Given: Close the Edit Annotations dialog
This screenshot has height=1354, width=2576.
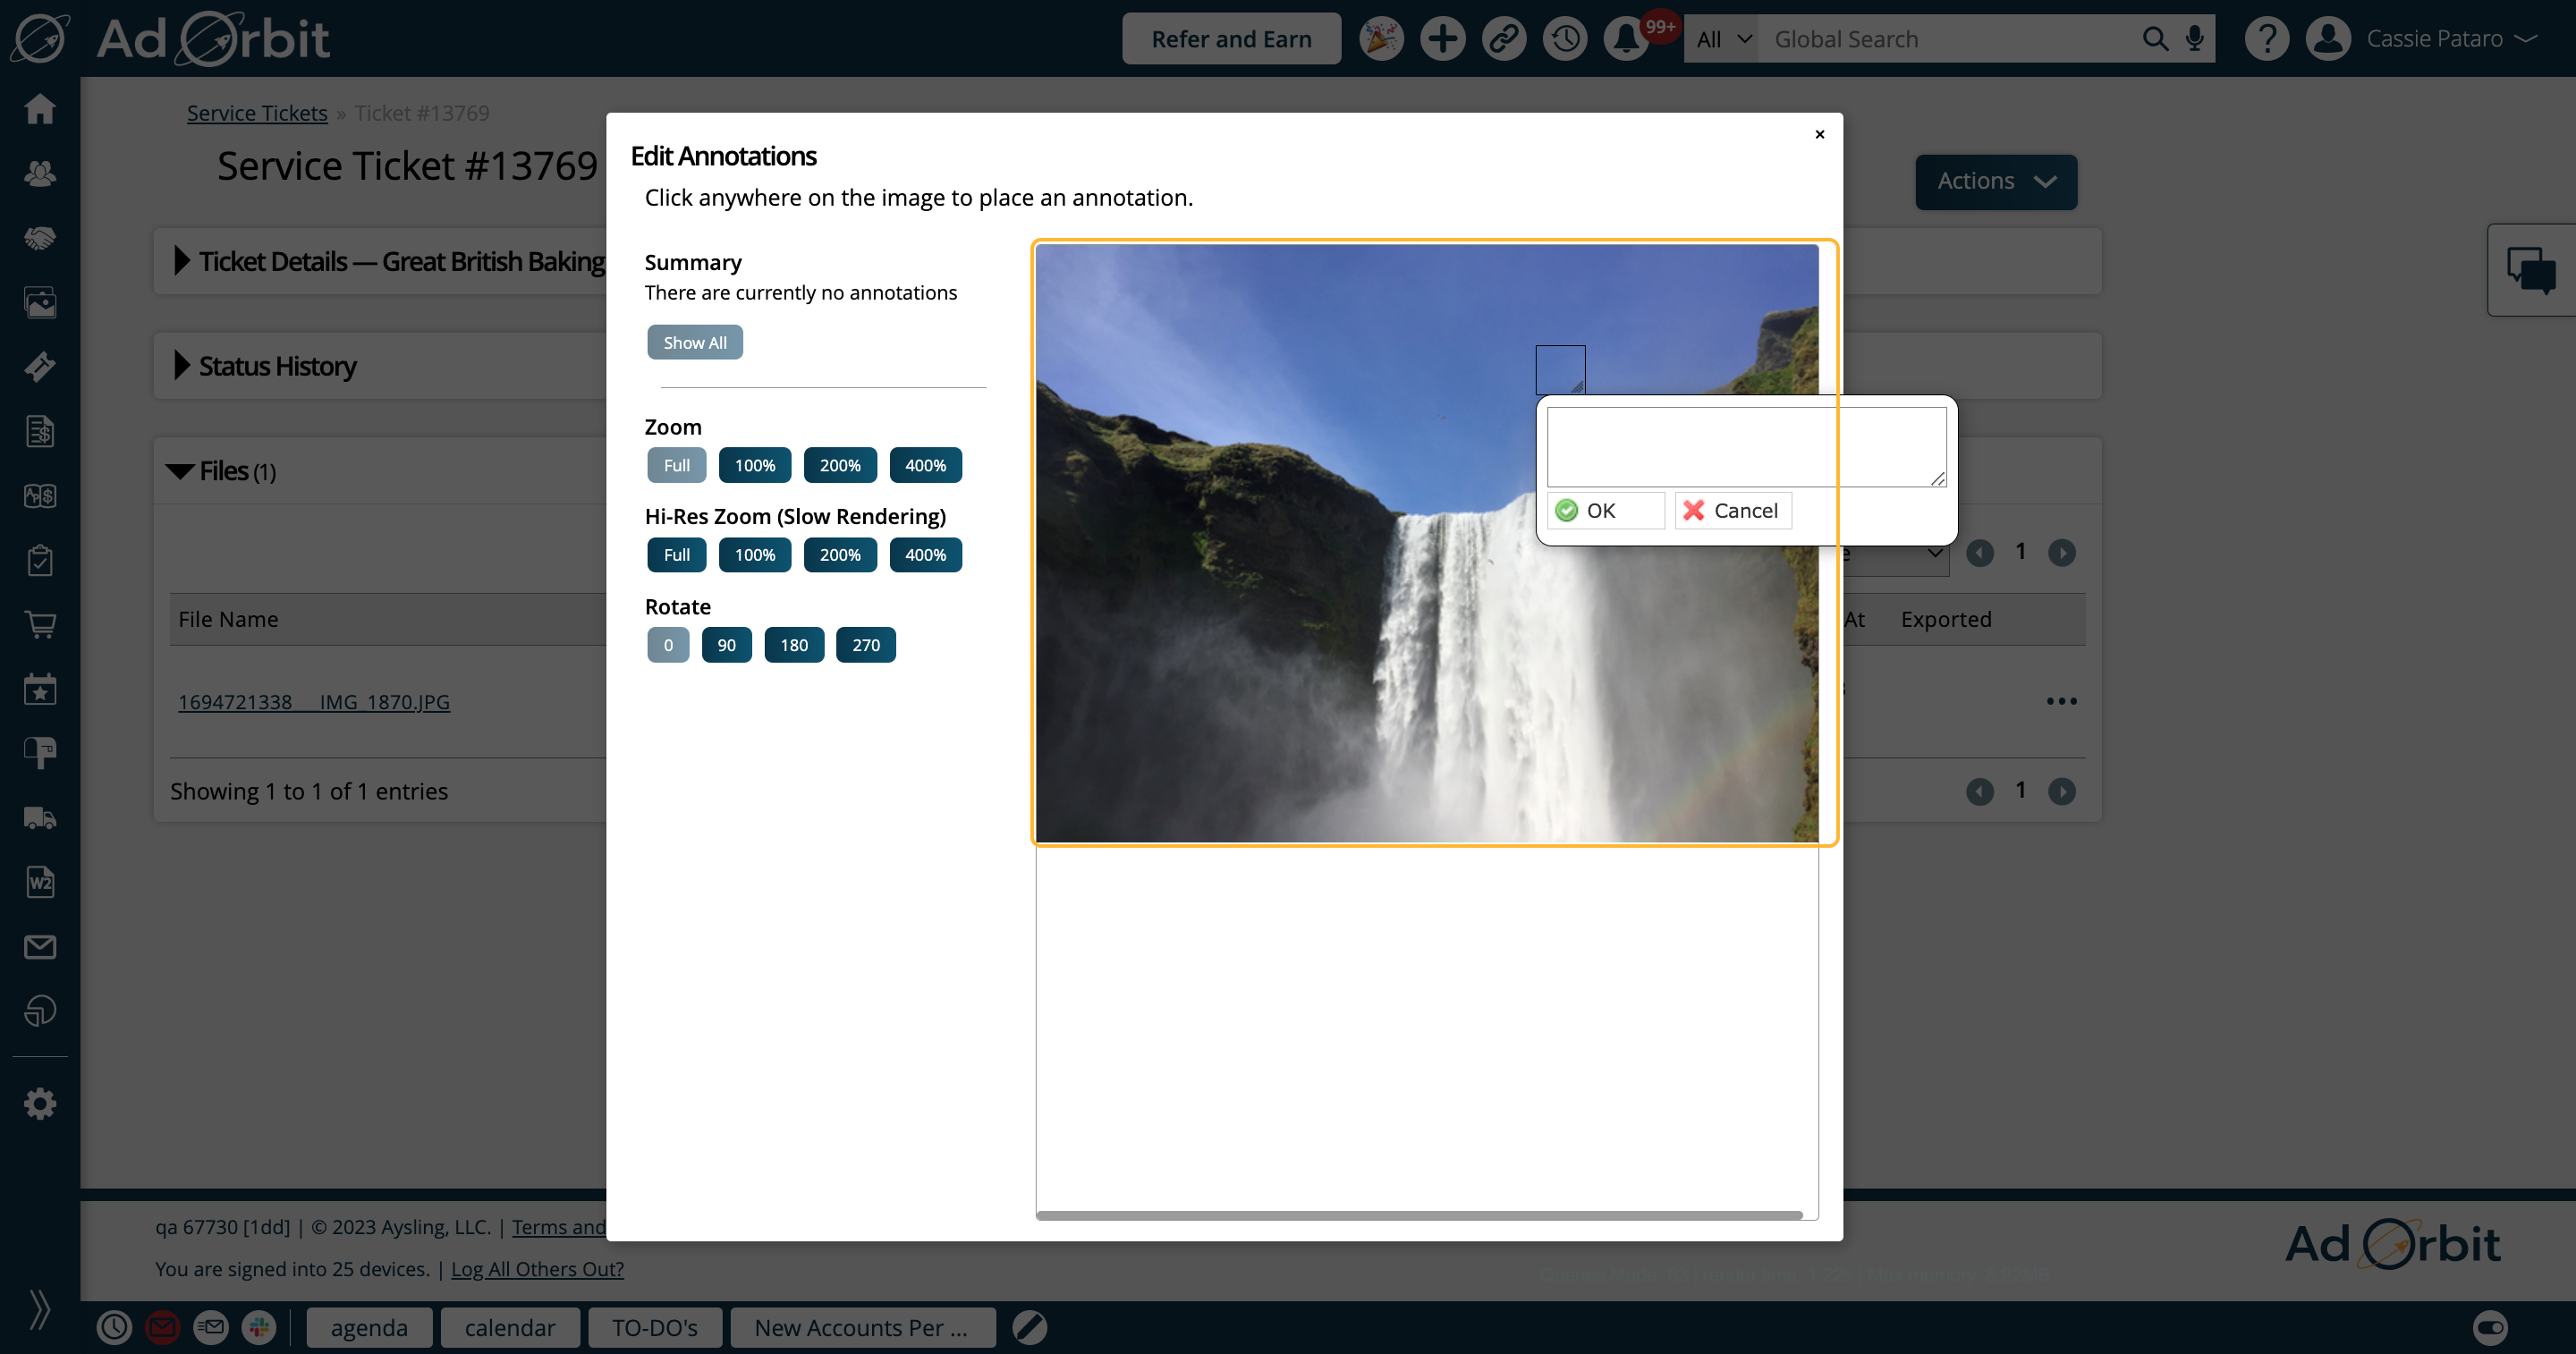Looking at the screenshot, I should point(1819,134).
